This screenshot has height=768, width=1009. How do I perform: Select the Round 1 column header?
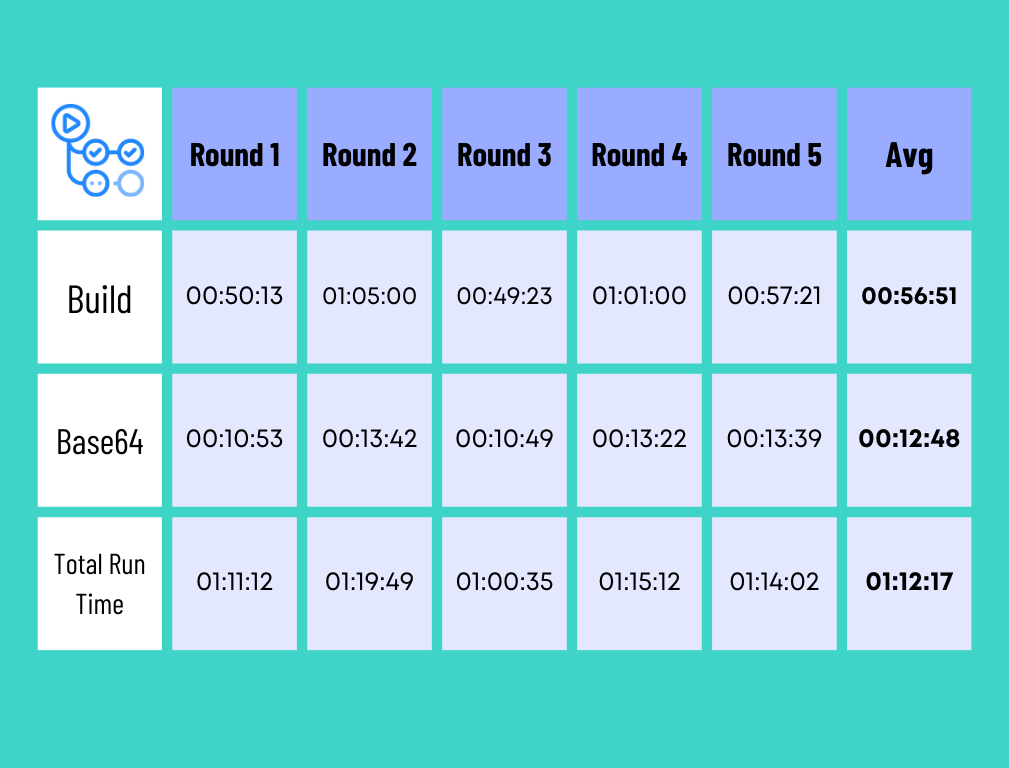(235, 154)
